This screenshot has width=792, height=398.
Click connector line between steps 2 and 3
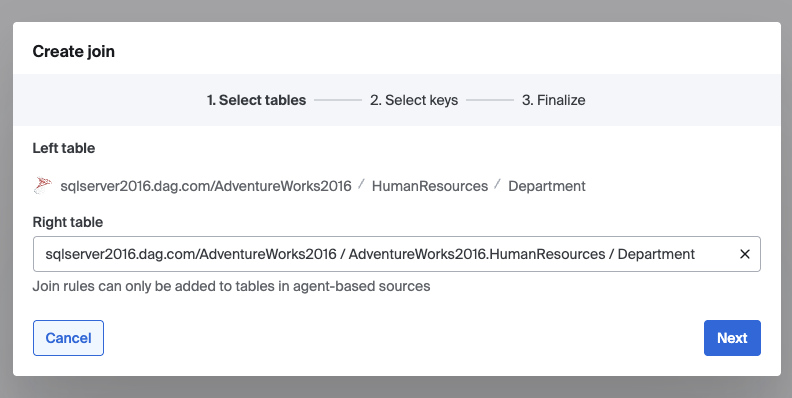[490, 100]
